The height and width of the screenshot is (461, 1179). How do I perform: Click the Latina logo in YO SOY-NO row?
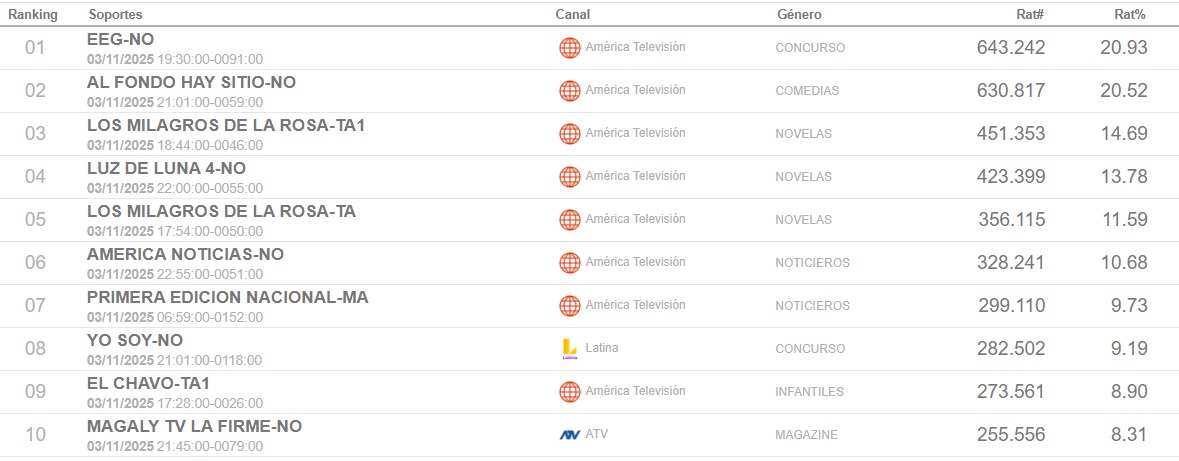tap(569, 349)
